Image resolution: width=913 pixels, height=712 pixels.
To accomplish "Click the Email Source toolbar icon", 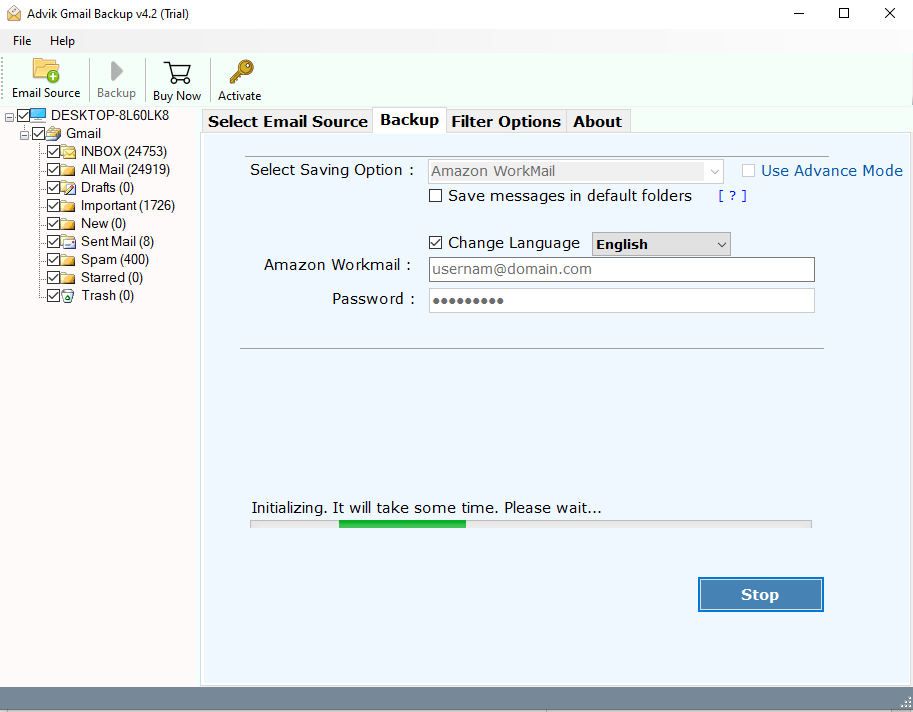I will (x=46, y=70).
